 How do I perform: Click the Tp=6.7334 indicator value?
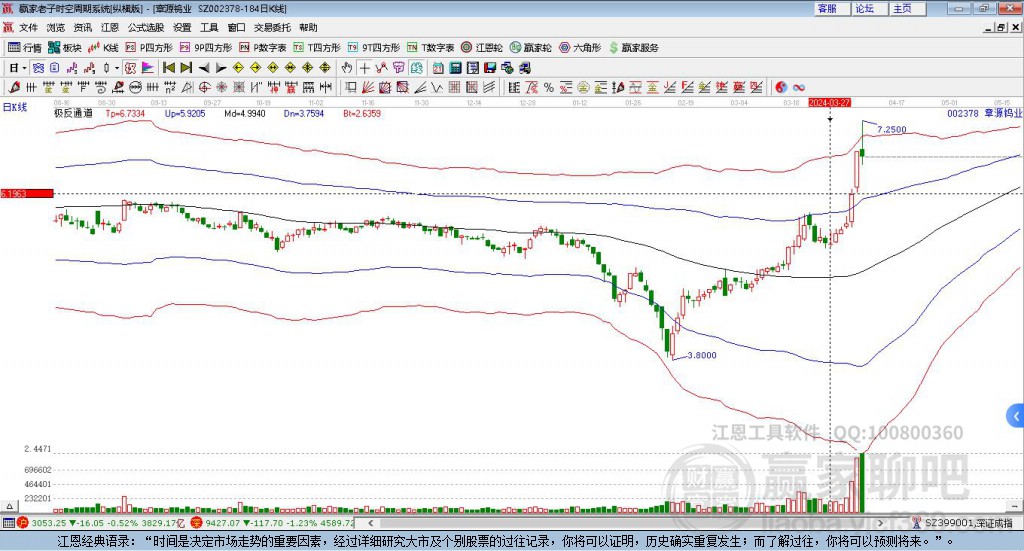[125, 114]
